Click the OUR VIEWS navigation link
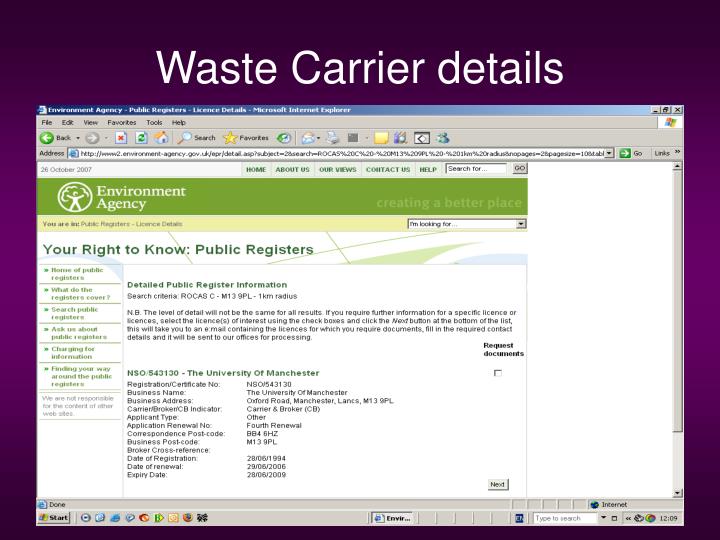 tap(338, 169)
